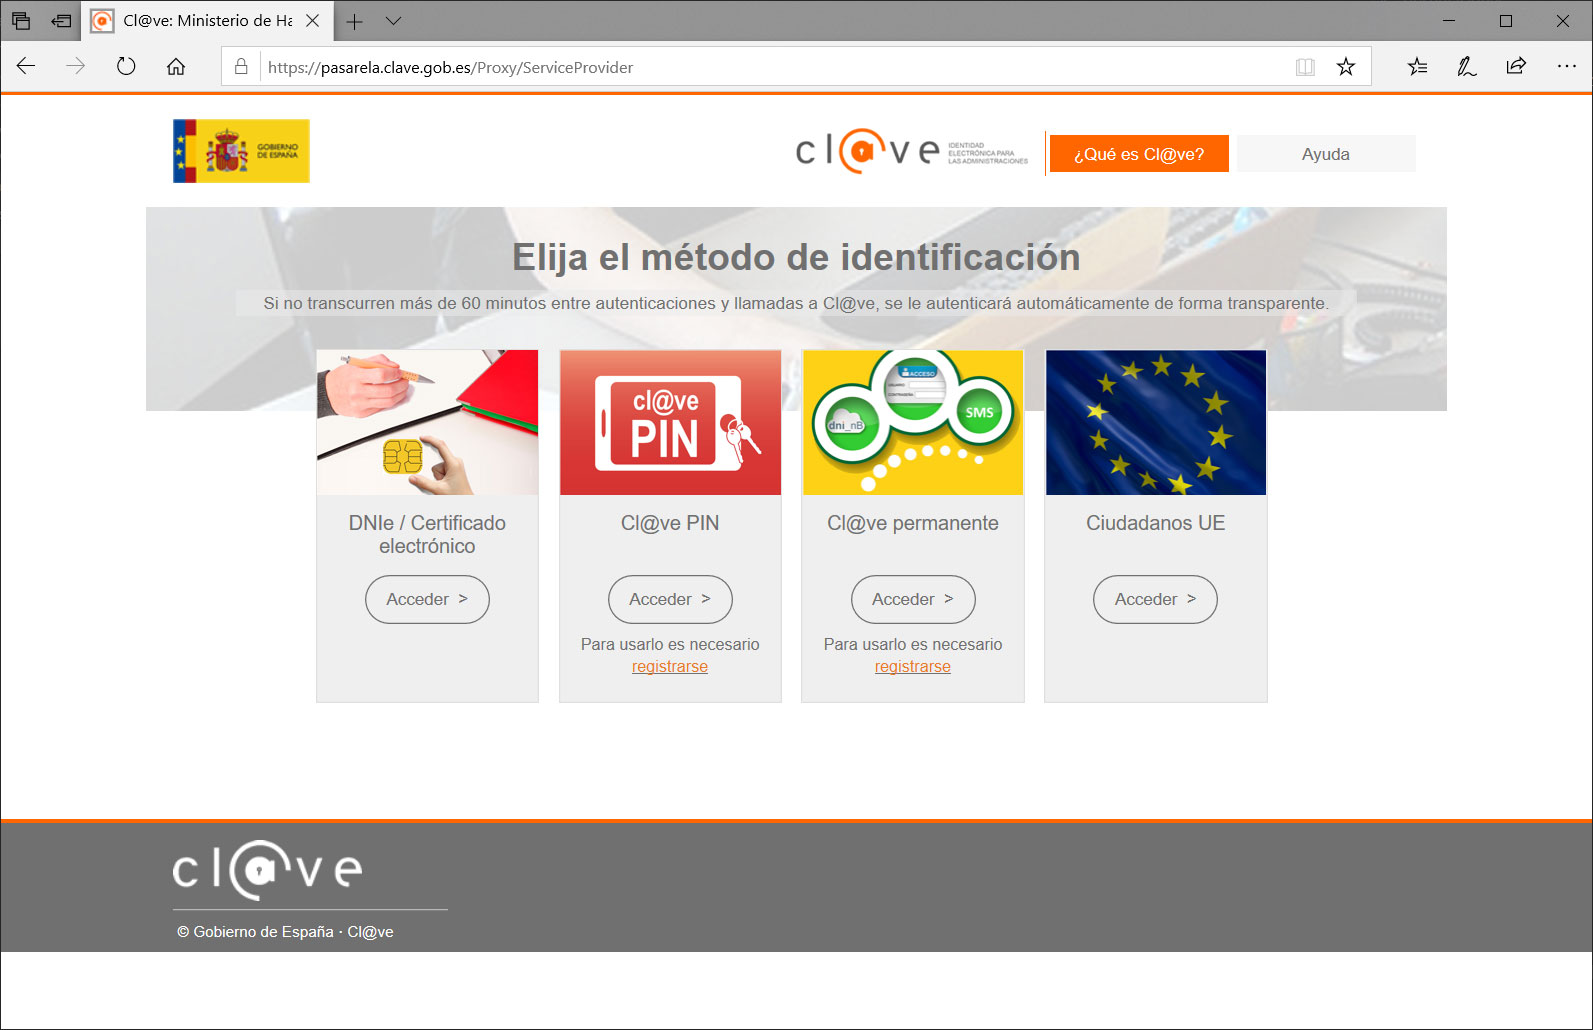The image size is (1593, 1030).
Task: Click the Gobierno de España footer text
Action: tap(285, 932)
